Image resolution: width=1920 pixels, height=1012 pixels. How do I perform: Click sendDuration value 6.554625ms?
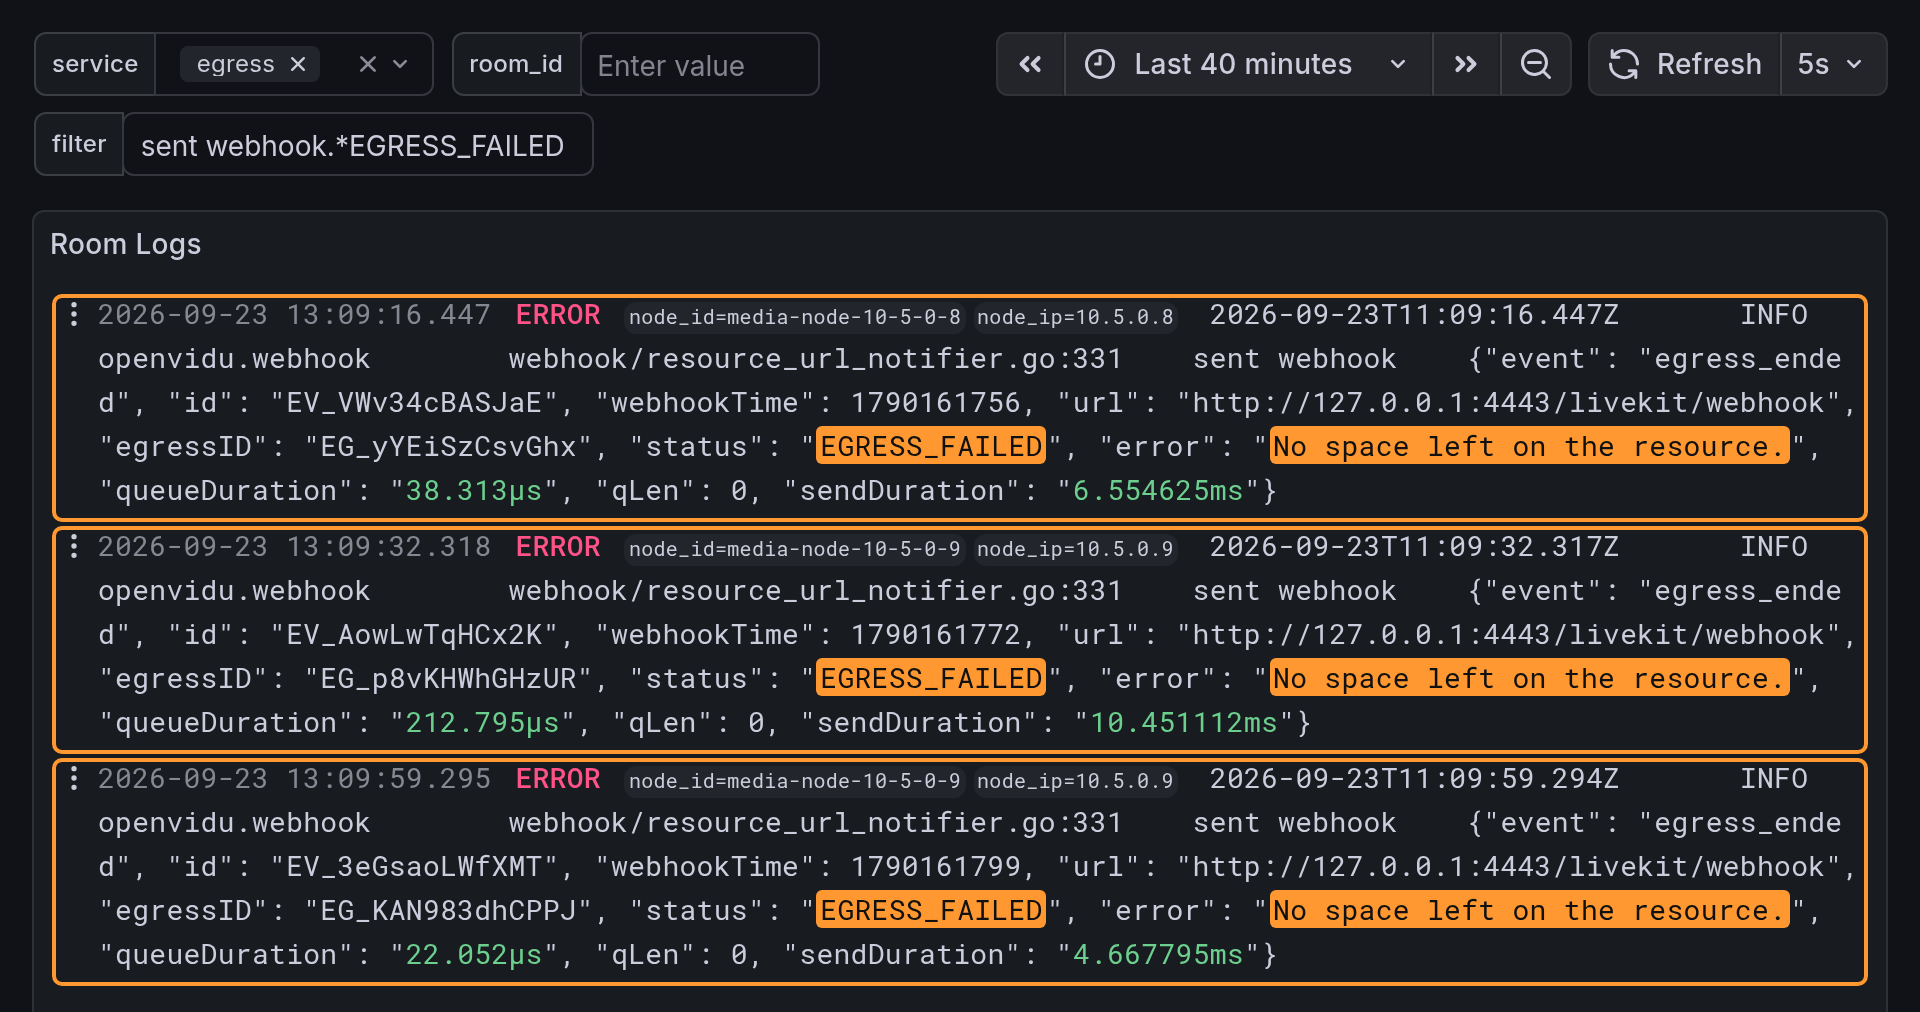pyautogui.click(x=1158, y=491)
